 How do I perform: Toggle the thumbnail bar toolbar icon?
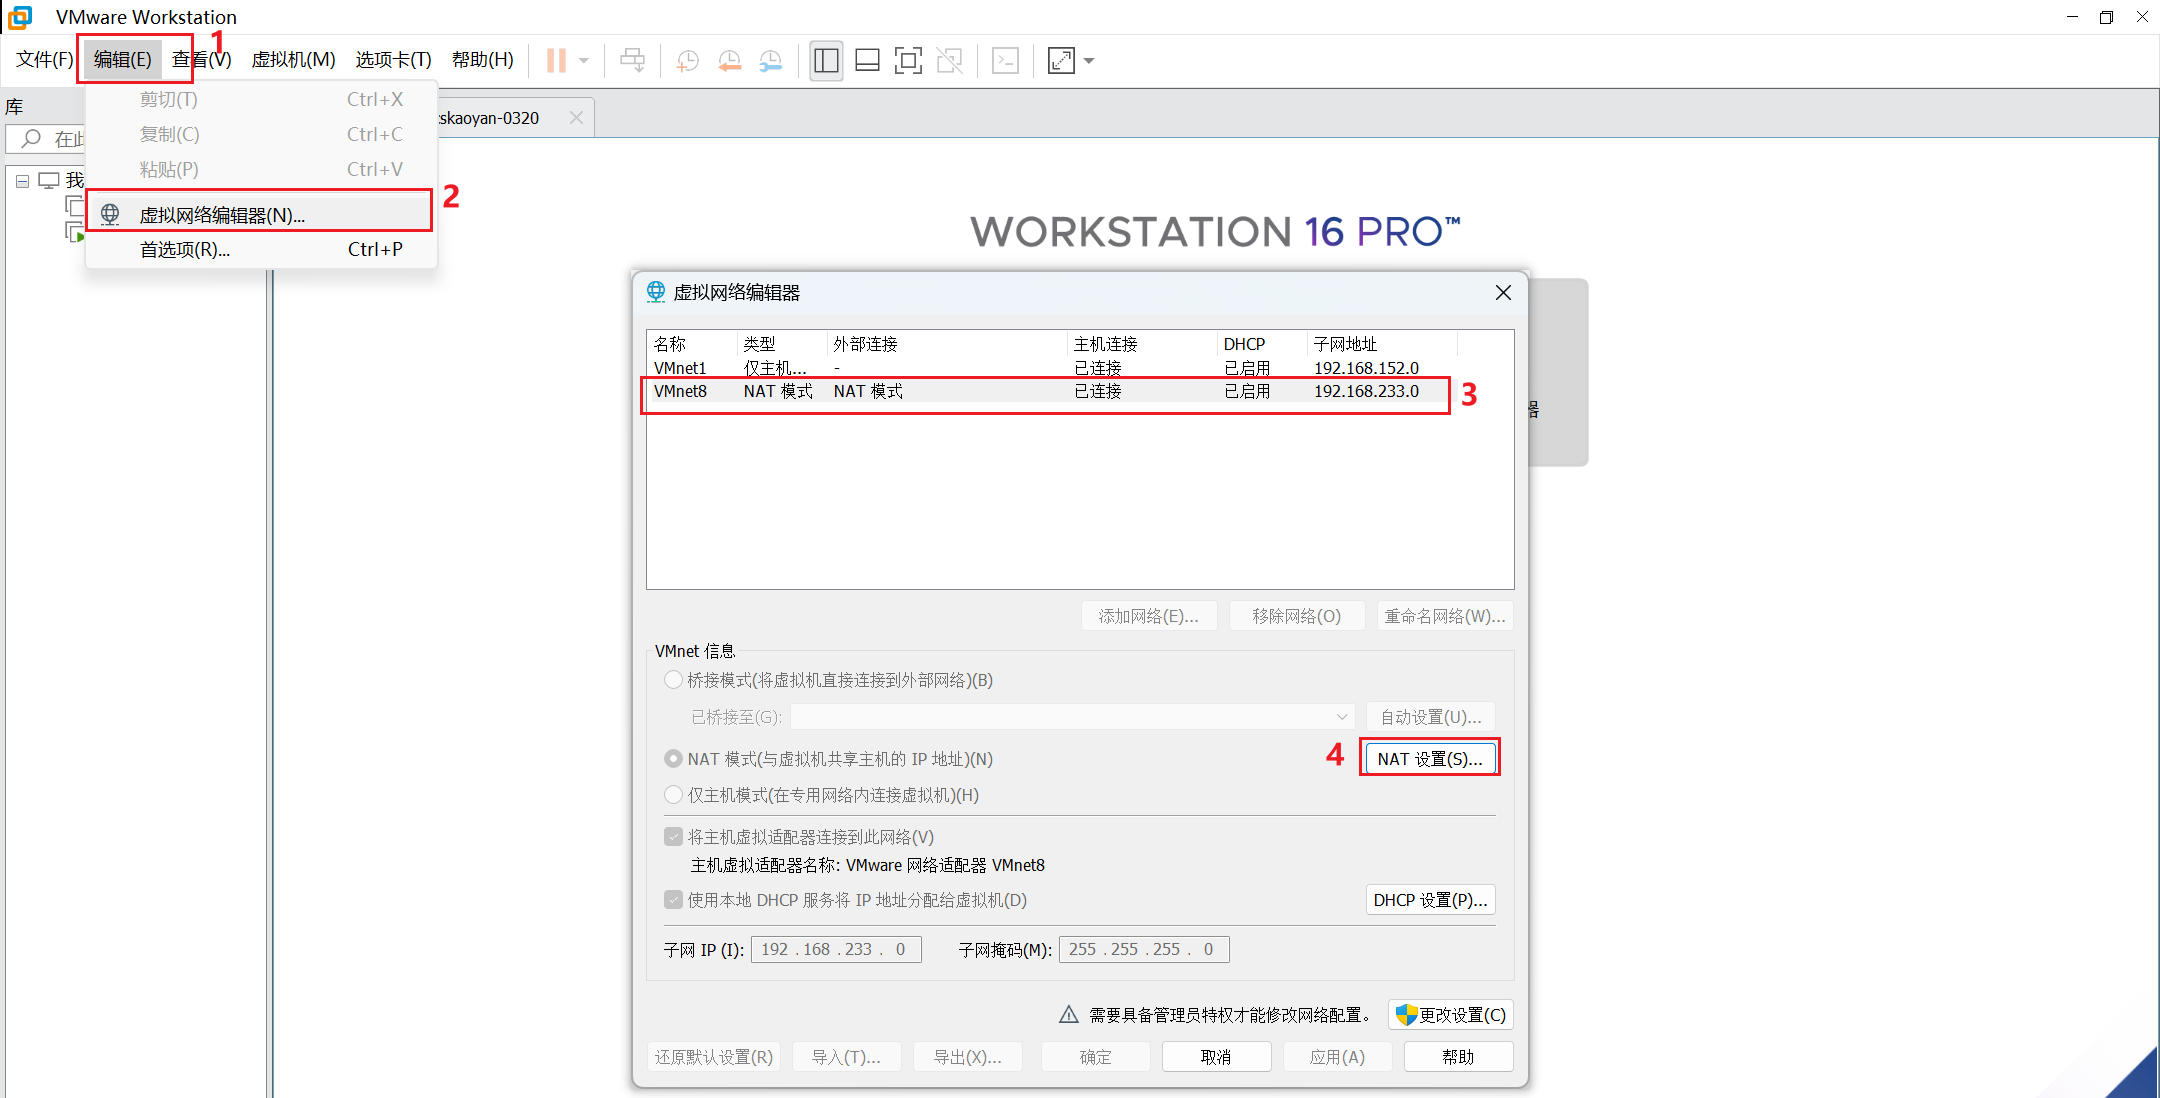coord(867,61)
